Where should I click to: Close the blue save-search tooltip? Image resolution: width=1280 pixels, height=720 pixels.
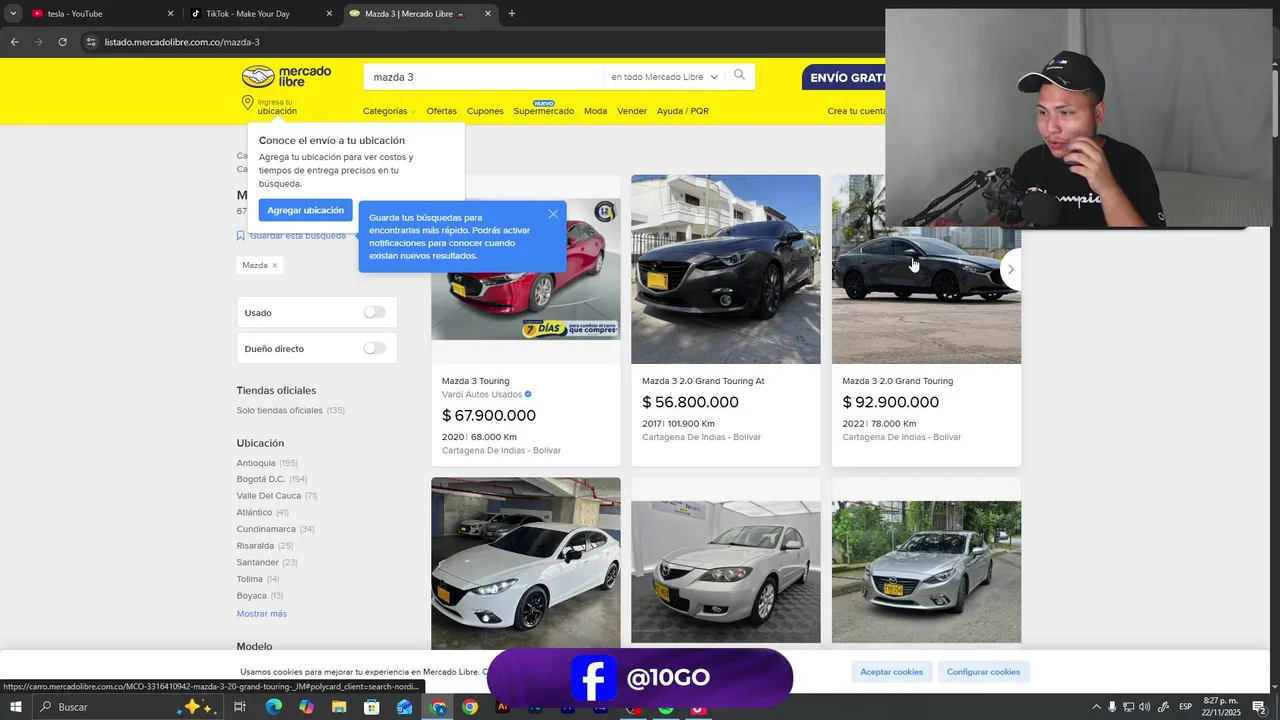coord(553,214)
